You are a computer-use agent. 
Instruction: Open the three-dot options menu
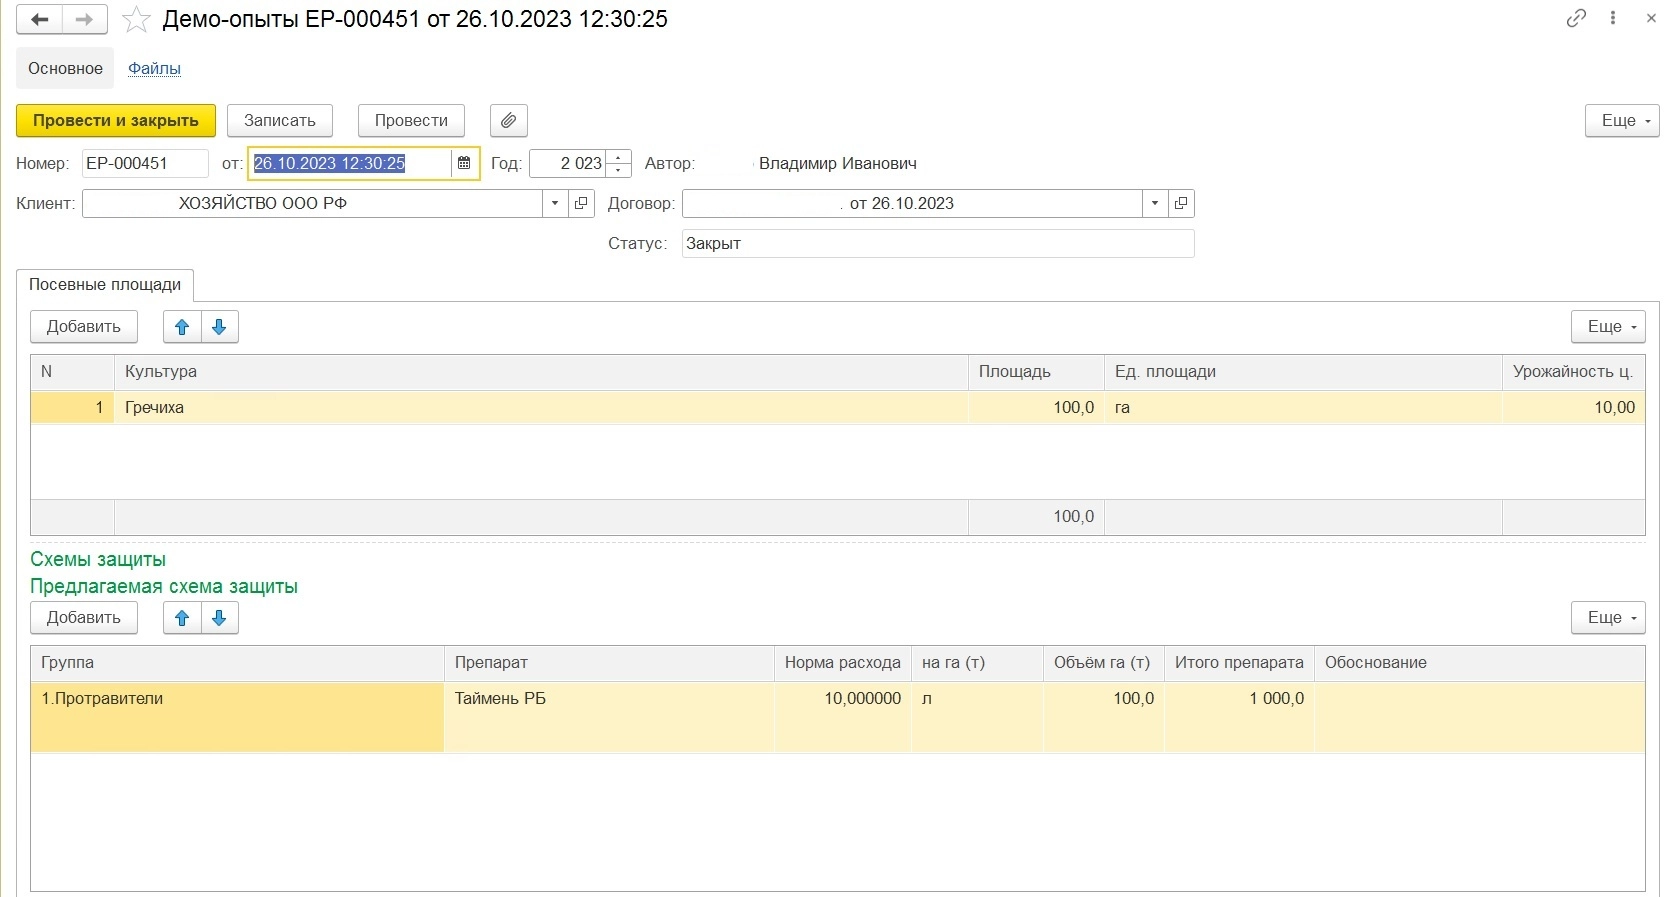pos(1613,18)
